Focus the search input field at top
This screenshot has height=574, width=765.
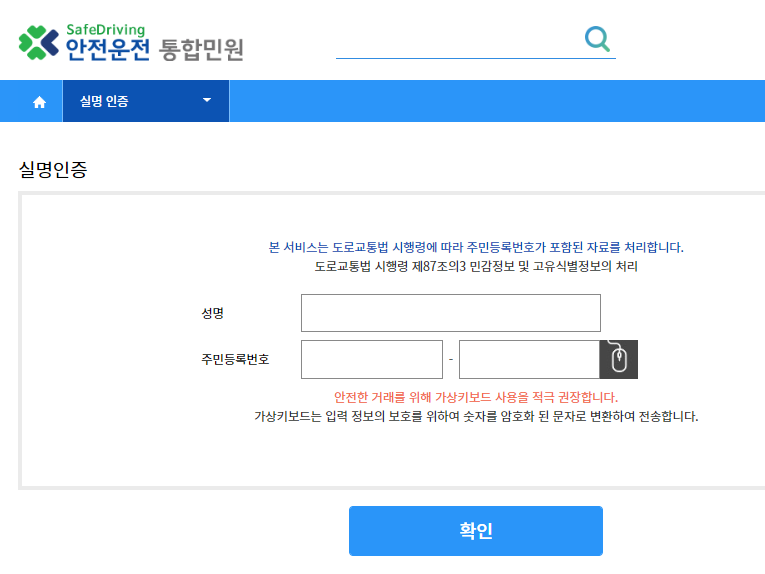(x=459, y=41)
